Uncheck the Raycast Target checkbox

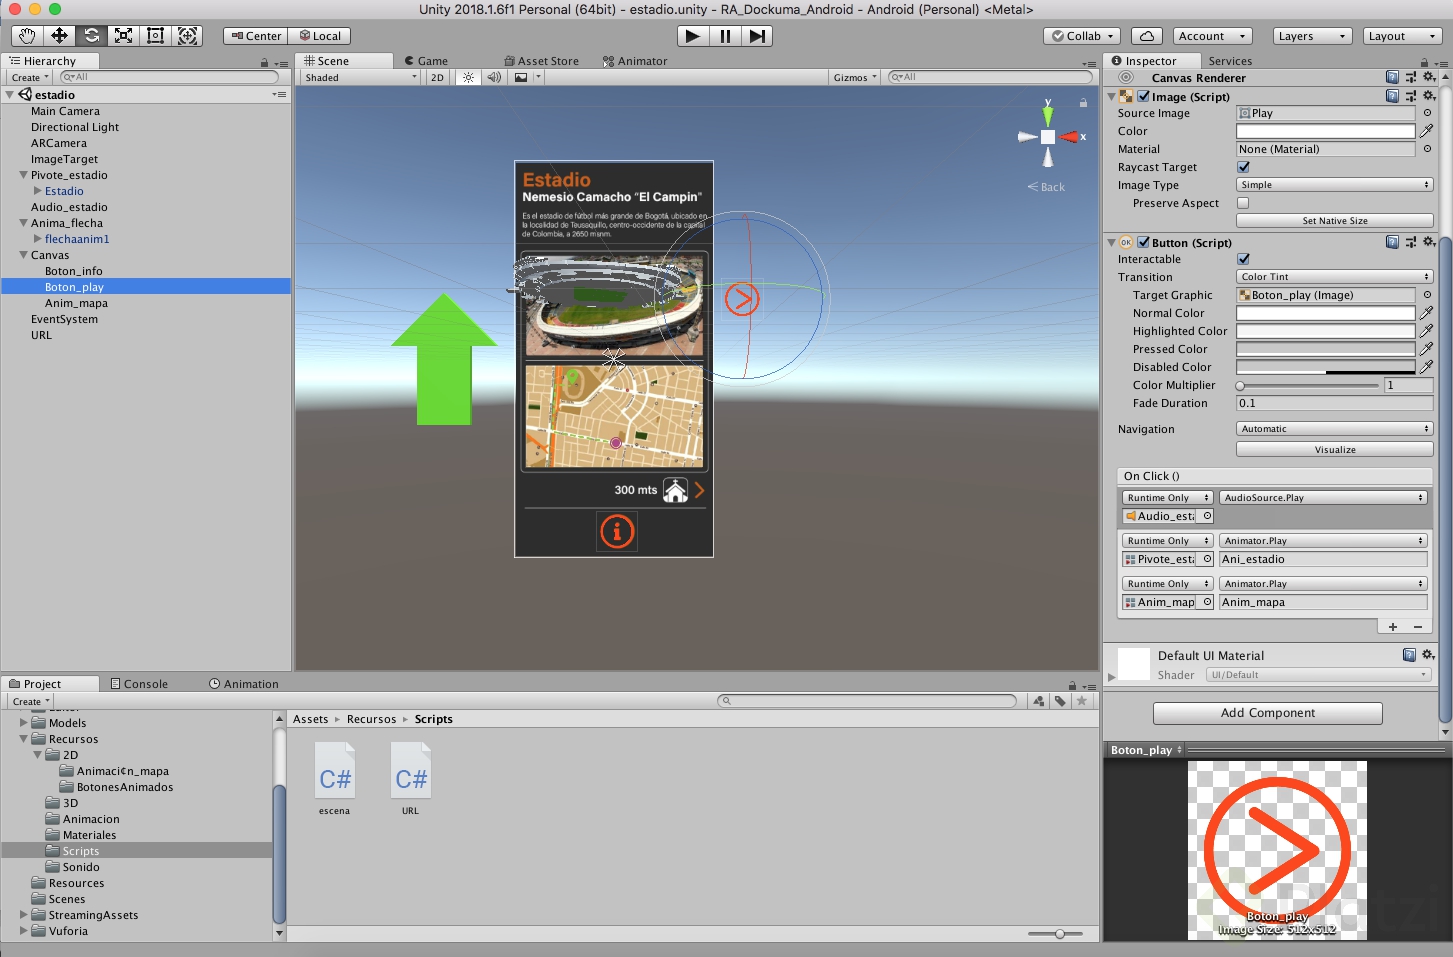click(x=1243, y=167)
